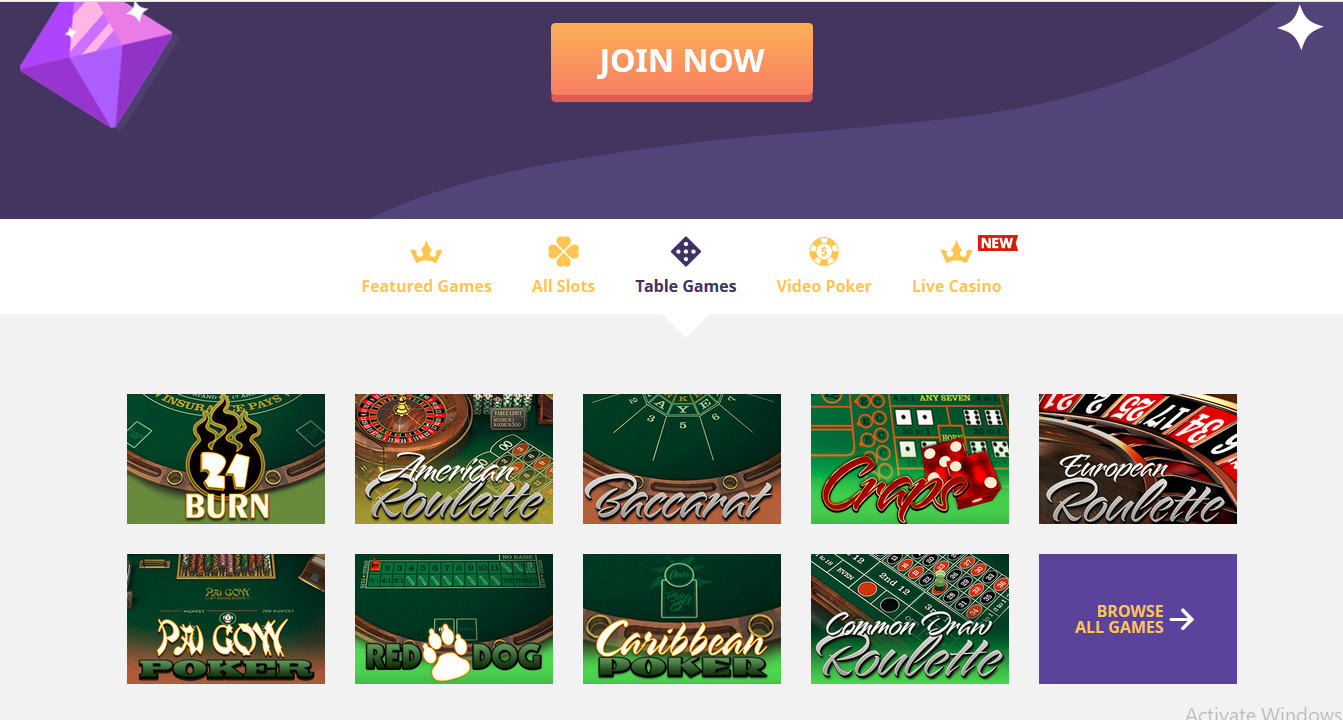
Task: Click the crown icon above Live Casino
Action: pyautogui.click(x=956, y=252)
